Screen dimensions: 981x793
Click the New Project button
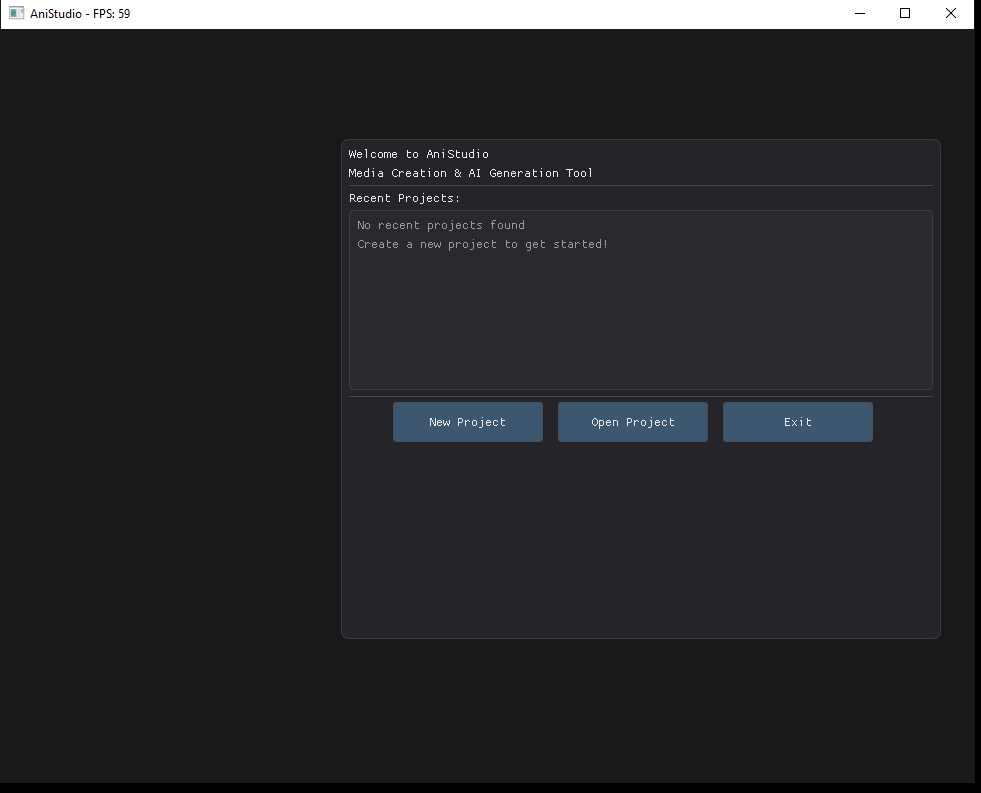tap(467, 422)
